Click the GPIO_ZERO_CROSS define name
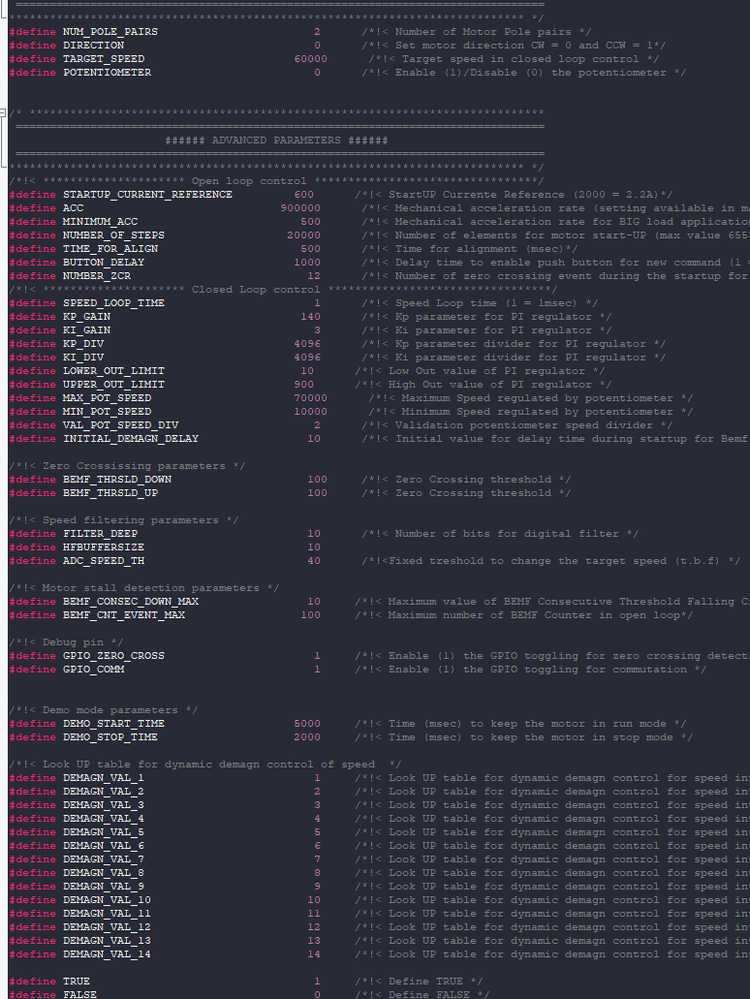 tap(113, 656)
